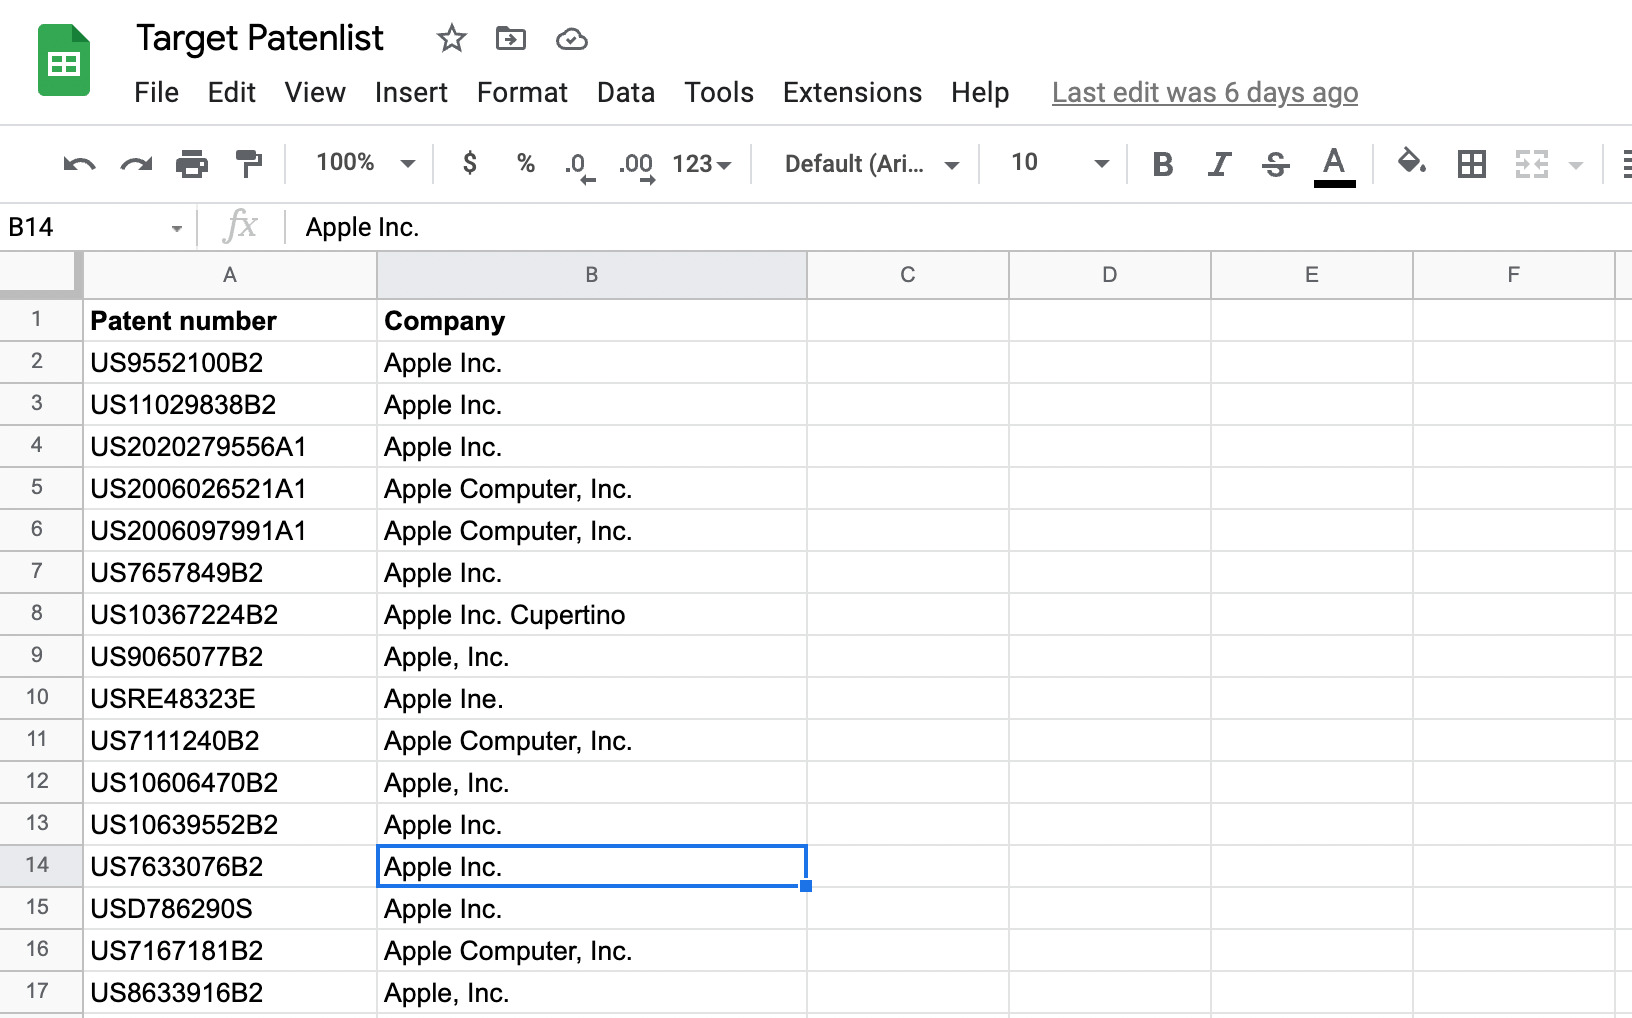Undo the last action
The width and height of the screenshot is (1632, 1018).
[79, 163]
